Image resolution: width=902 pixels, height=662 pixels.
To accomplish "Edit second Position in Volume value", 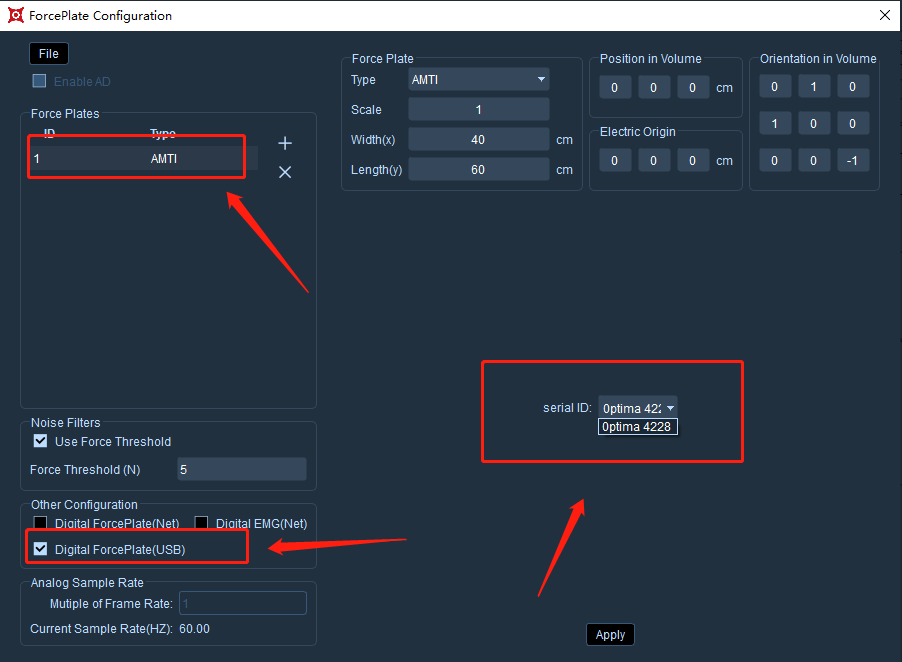I will [x=654, y=87].
